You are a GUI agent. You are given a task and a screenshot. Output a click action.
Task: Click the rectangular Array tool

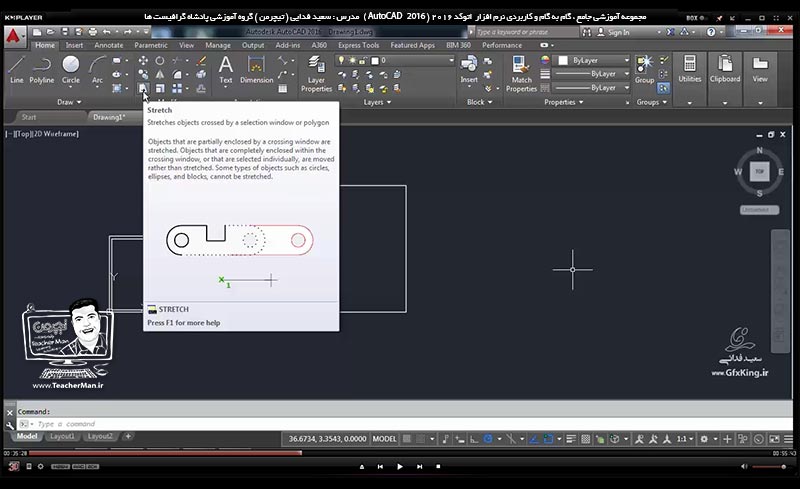coord(177,88)
